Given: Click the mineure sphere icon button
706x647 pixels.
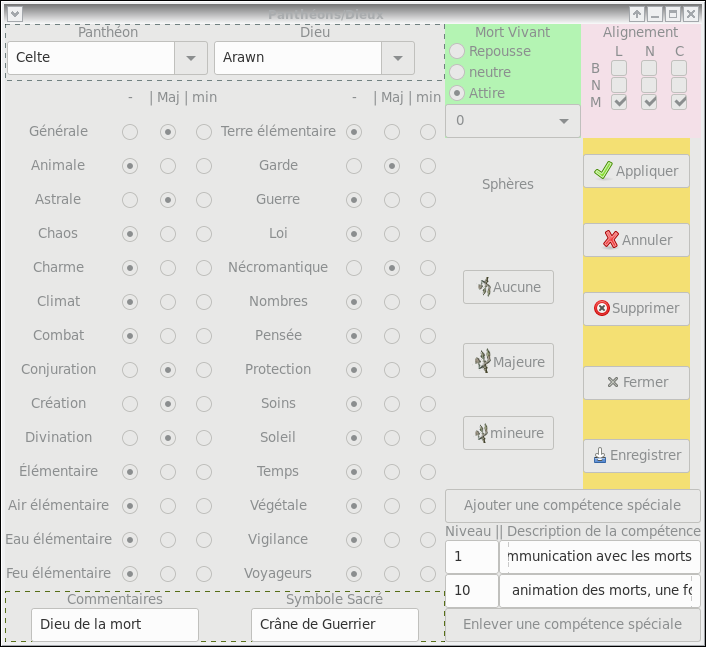Looking at the screenshot, I should tap(481, 433).
